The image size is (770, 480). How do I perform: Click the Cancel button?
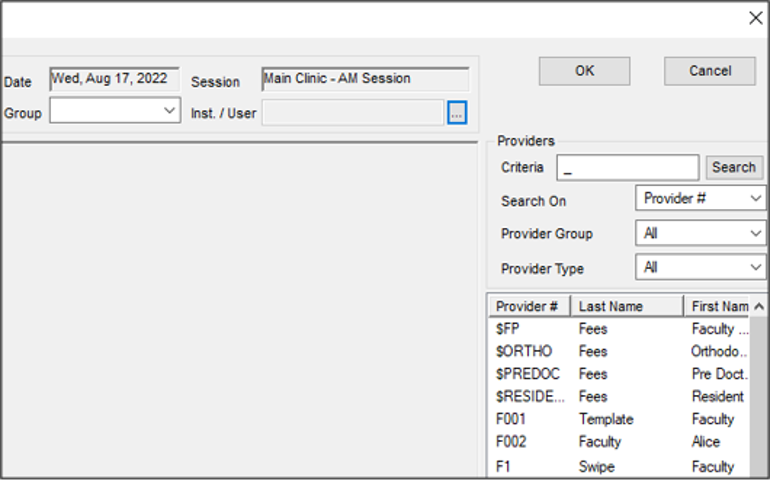709,71
